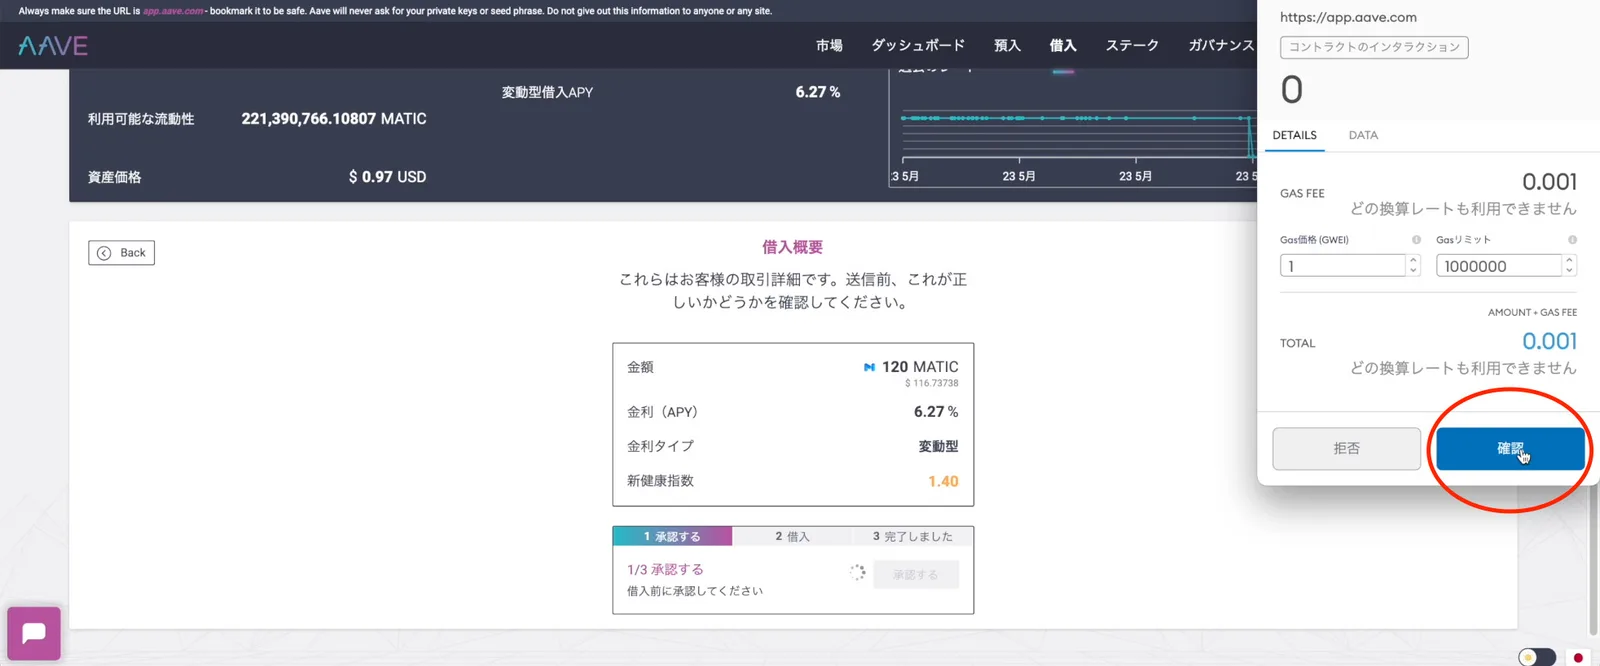Click the AMOUNT + GAS FEE label
This screenshot has height=666, width=1600.
pyautogui.click(x=1532, y=312)
